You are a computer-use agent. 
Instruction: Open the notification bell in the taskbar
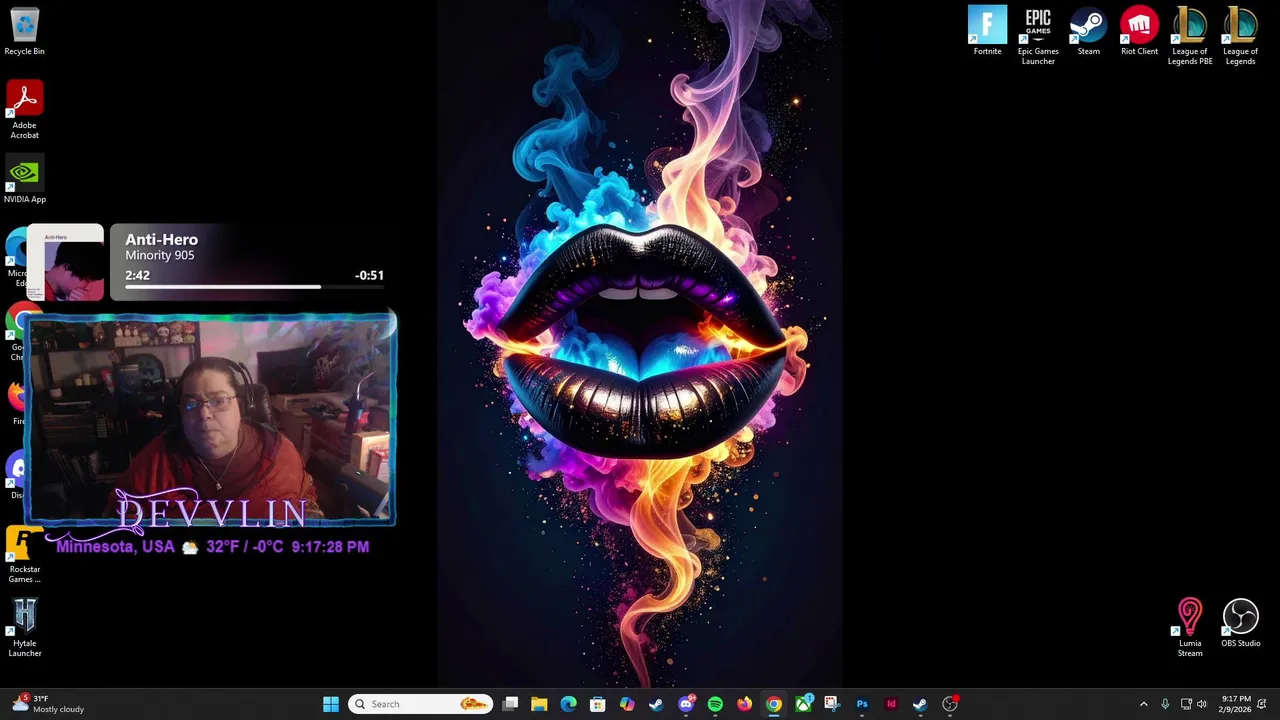(x=1262, y=704)
